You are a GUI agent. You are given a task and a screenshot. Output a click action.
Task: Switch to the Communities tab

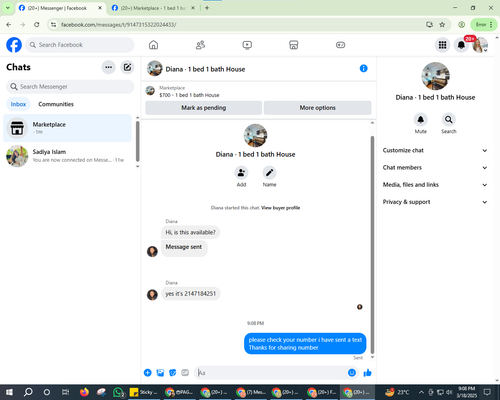pyautogui.click(x=56, y=104)
